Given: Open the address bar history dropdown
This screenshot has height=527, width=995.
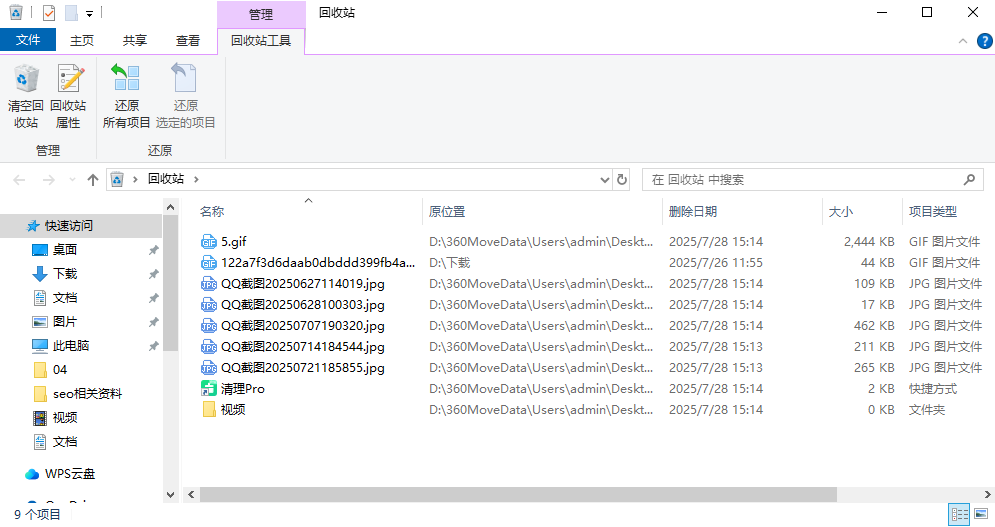Looking at the screenshot, I should [604, 180].
